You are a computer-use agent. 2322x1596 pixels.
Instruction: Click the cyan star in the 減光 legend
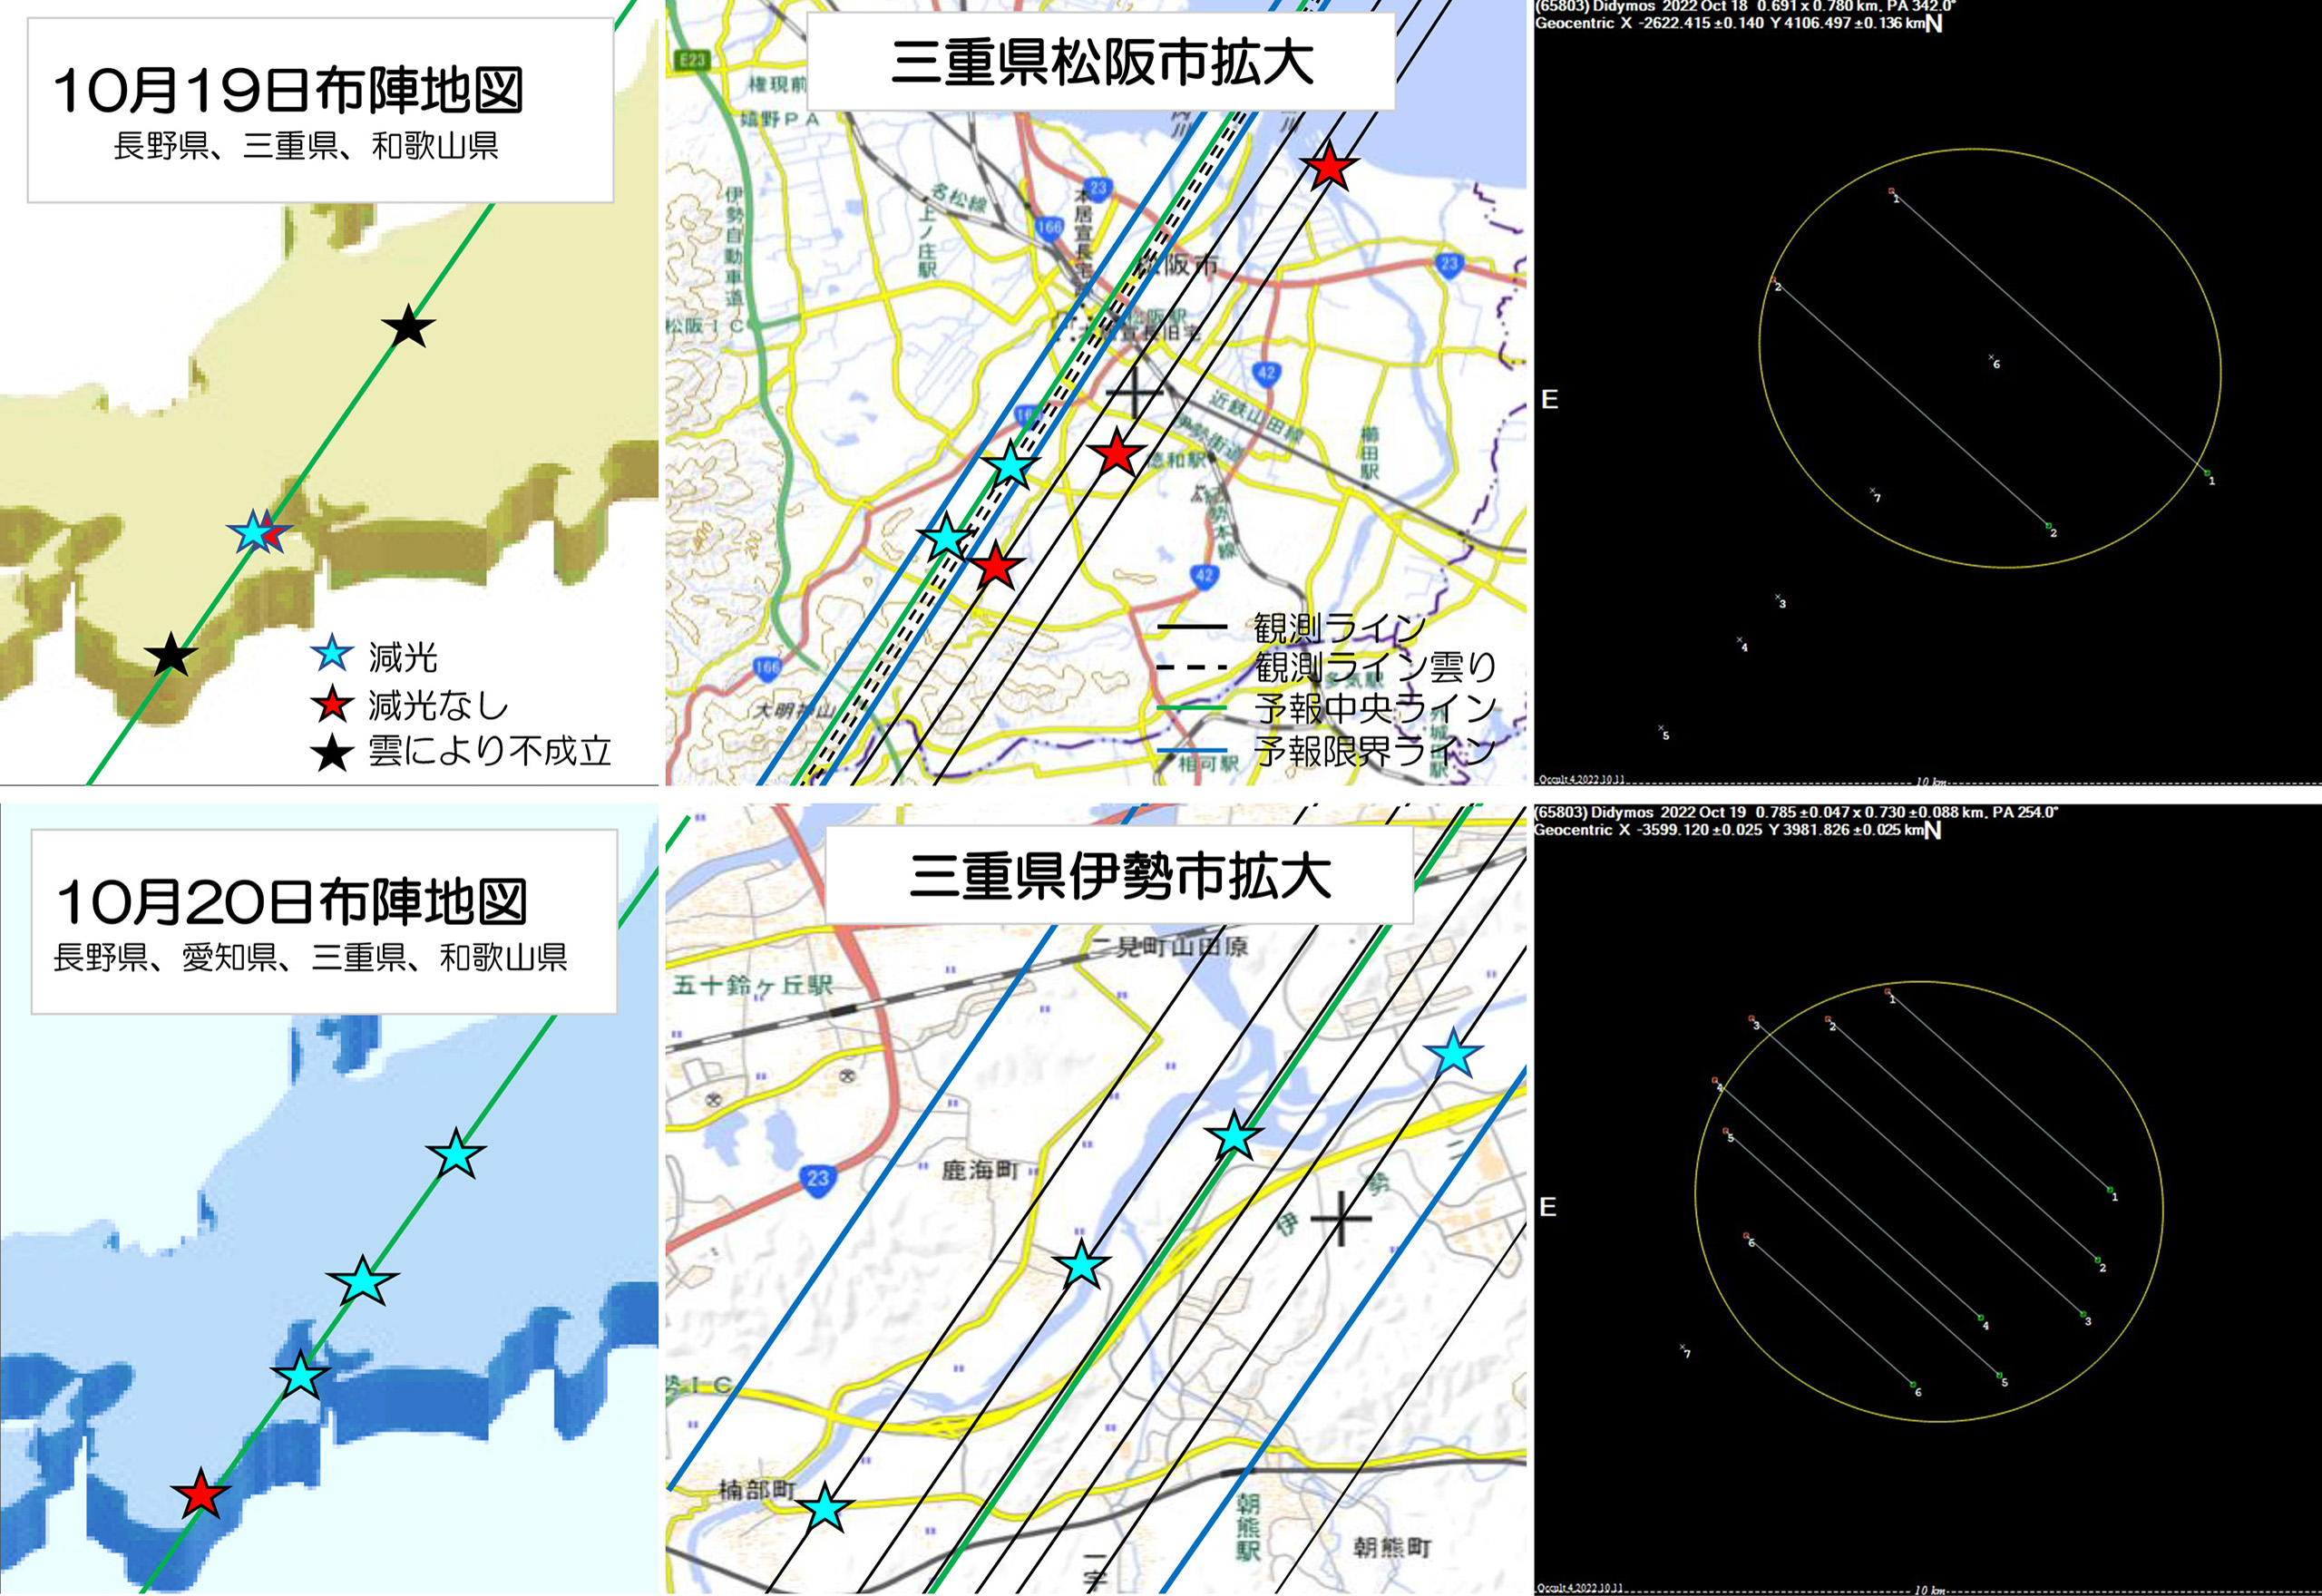332,655
